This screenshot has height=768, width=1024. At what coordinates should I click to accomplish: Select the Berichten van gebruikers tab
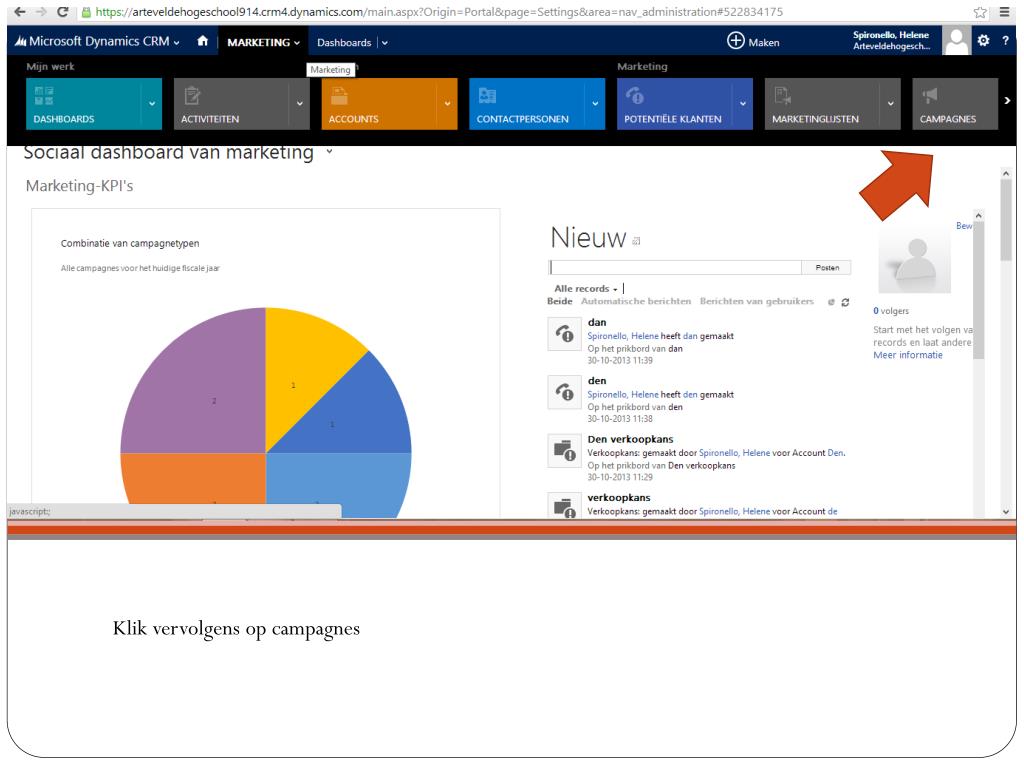(756, 301)
